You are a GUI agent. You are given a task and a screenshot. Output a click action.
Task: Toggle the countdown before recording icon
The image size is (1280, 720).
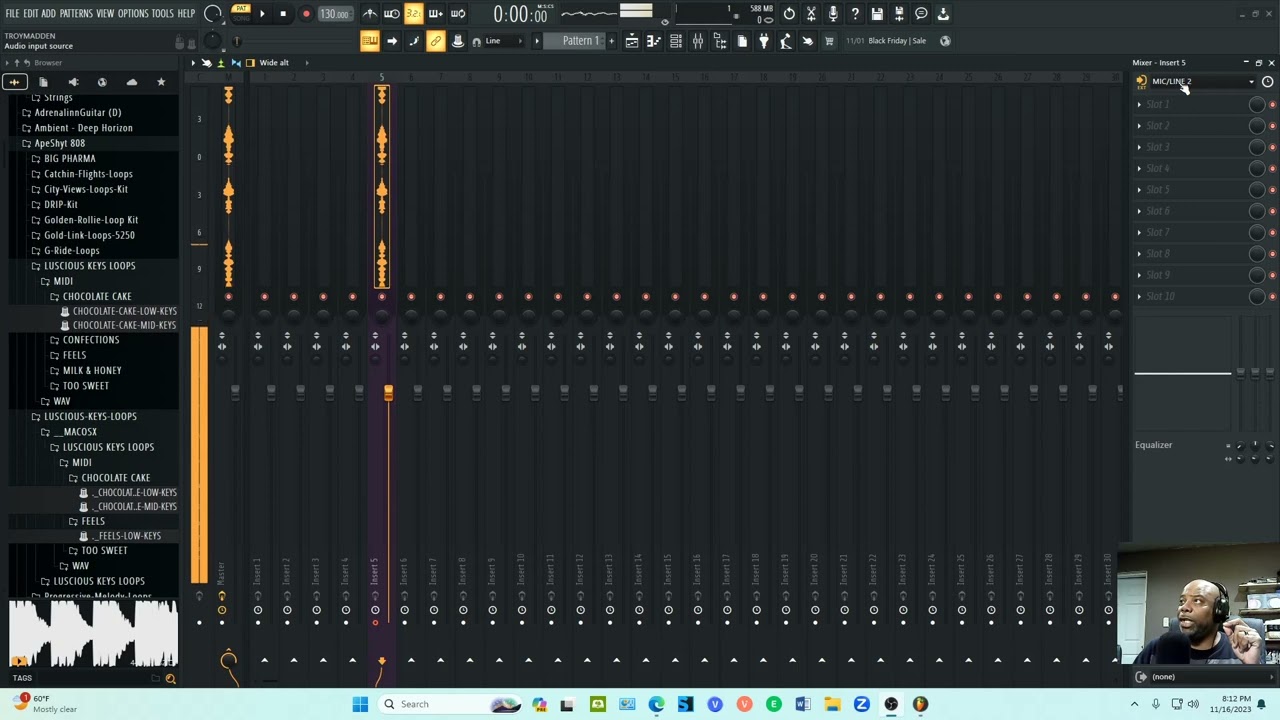point(413,14)
